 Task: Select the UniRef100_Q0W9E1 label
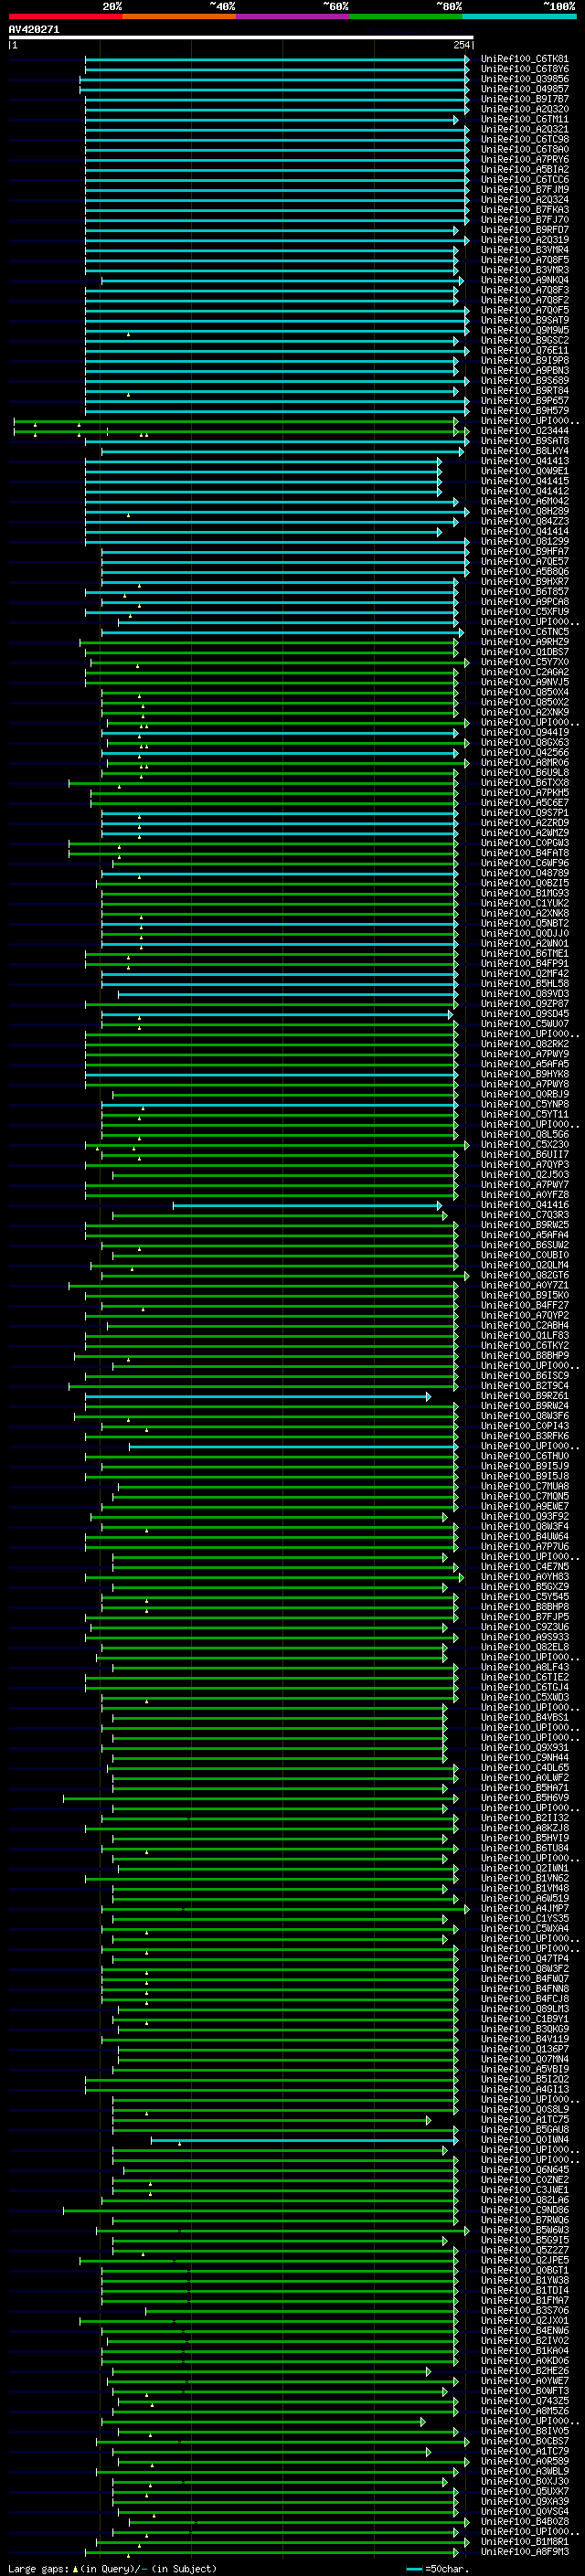pyautogui.click(x=524, y=471)
